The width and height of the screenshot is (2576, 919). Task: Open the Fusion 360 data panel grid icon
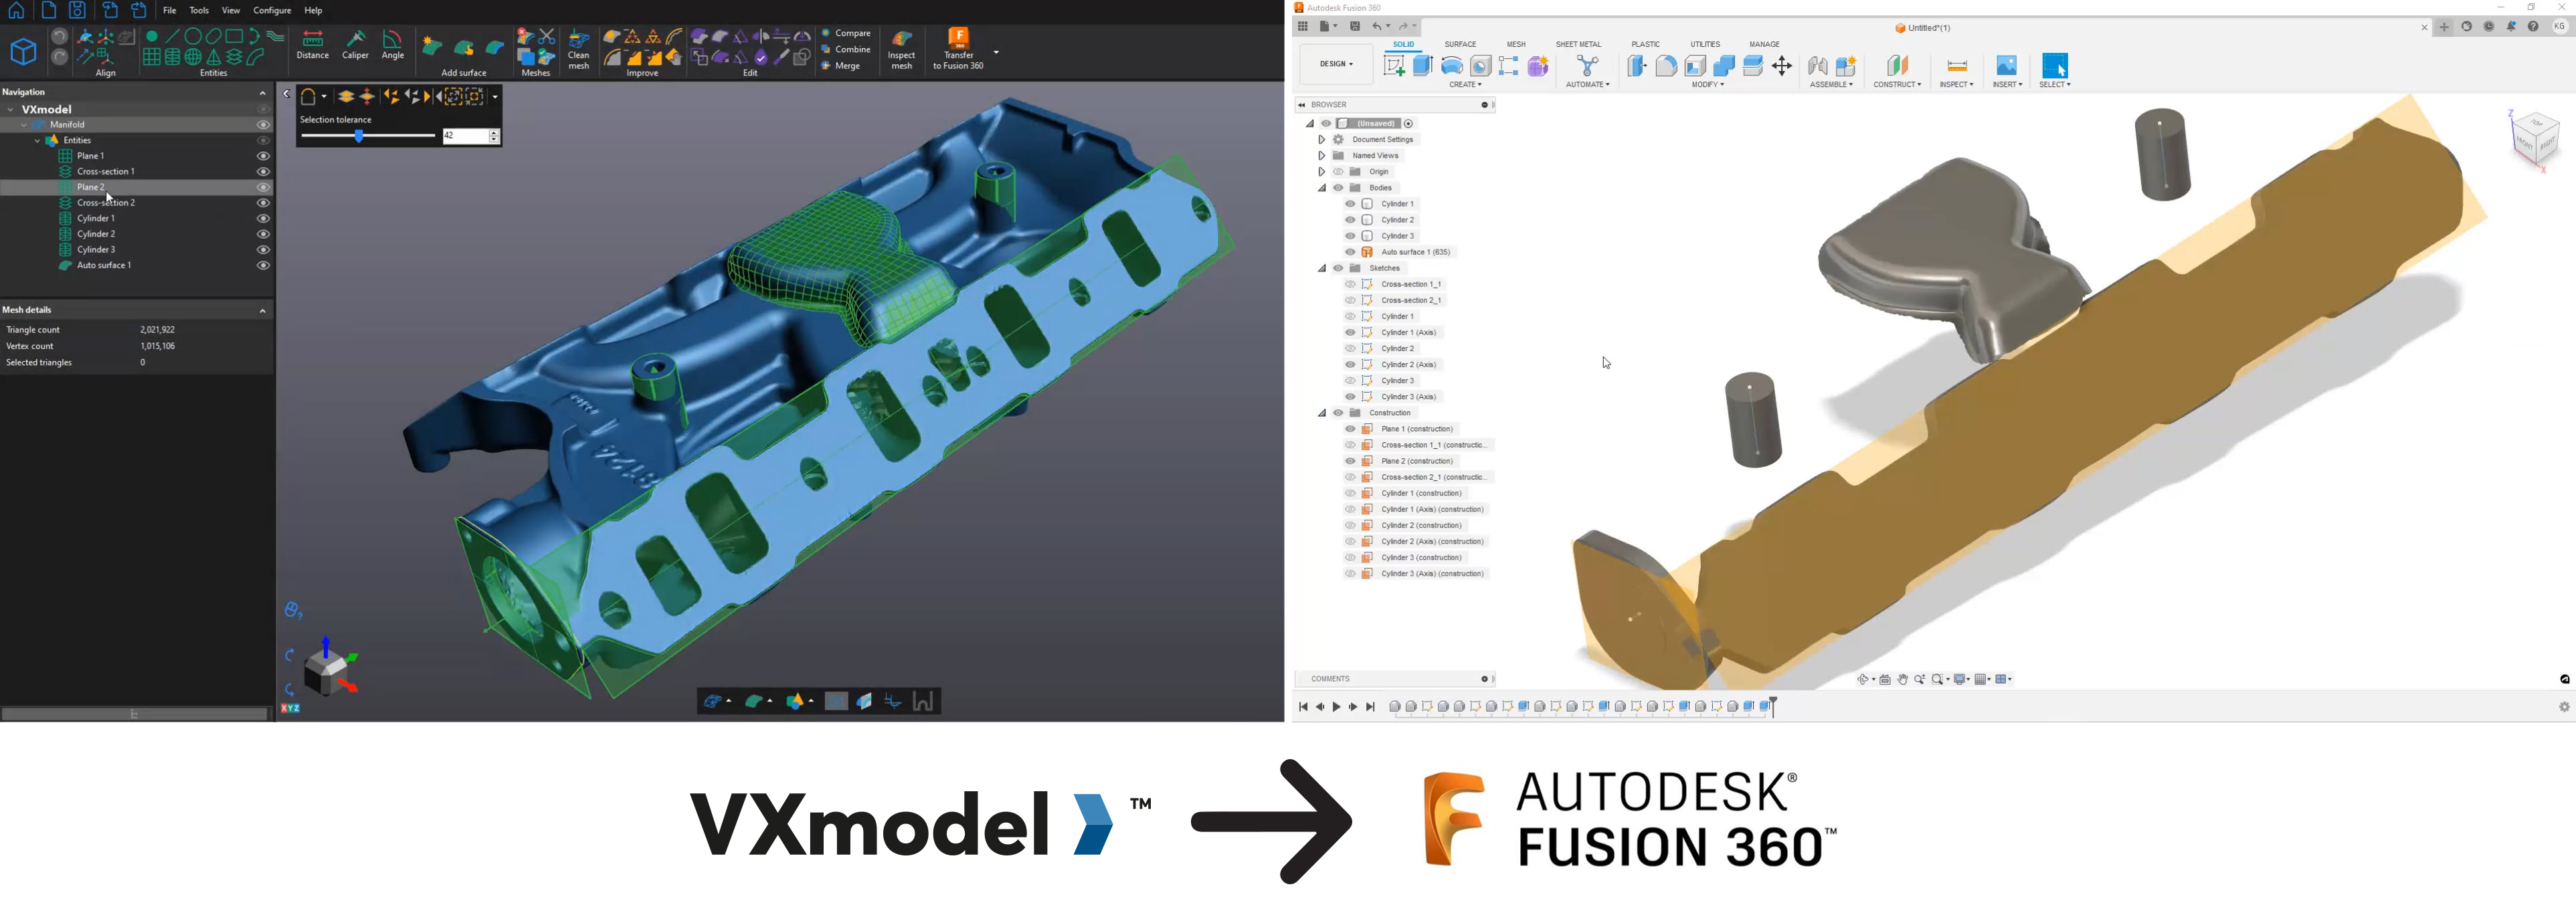coord(1303,27)
